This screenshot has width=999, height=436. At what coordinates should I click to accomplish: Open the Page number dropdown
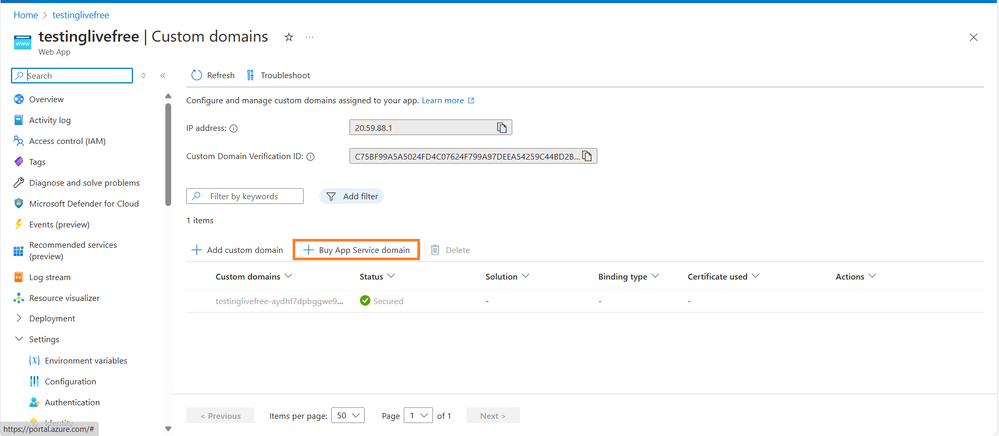(419, 416)
